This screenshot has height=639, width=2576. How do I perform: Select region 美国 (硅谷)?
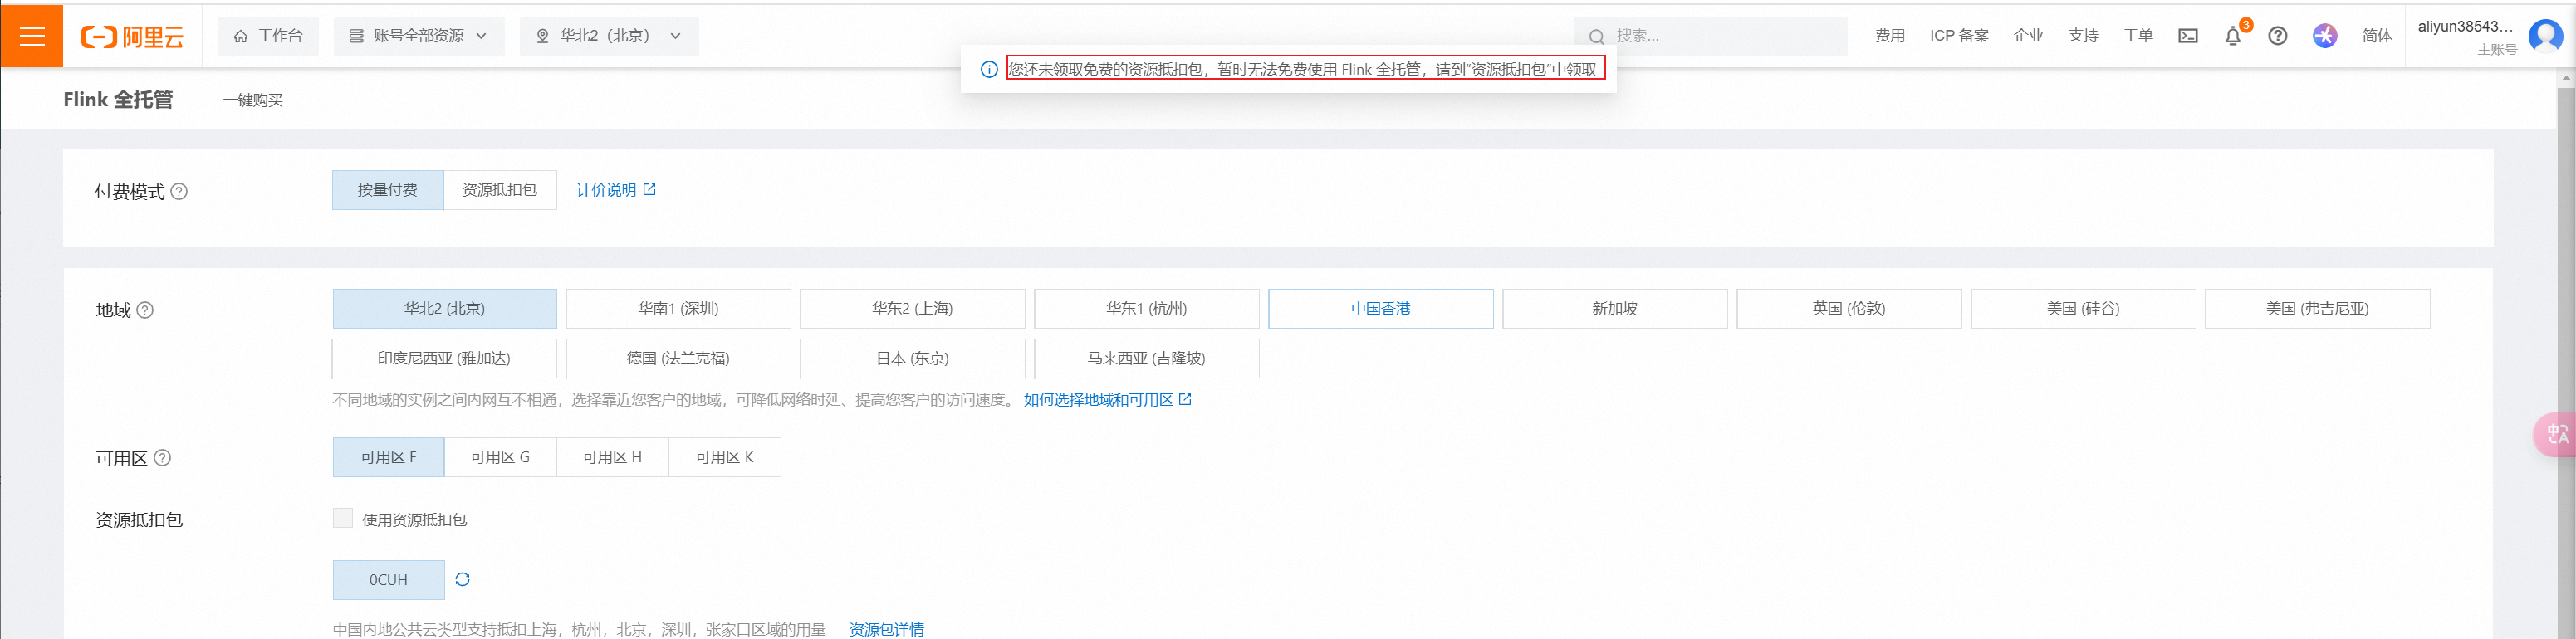click(x=2083, y=309)
